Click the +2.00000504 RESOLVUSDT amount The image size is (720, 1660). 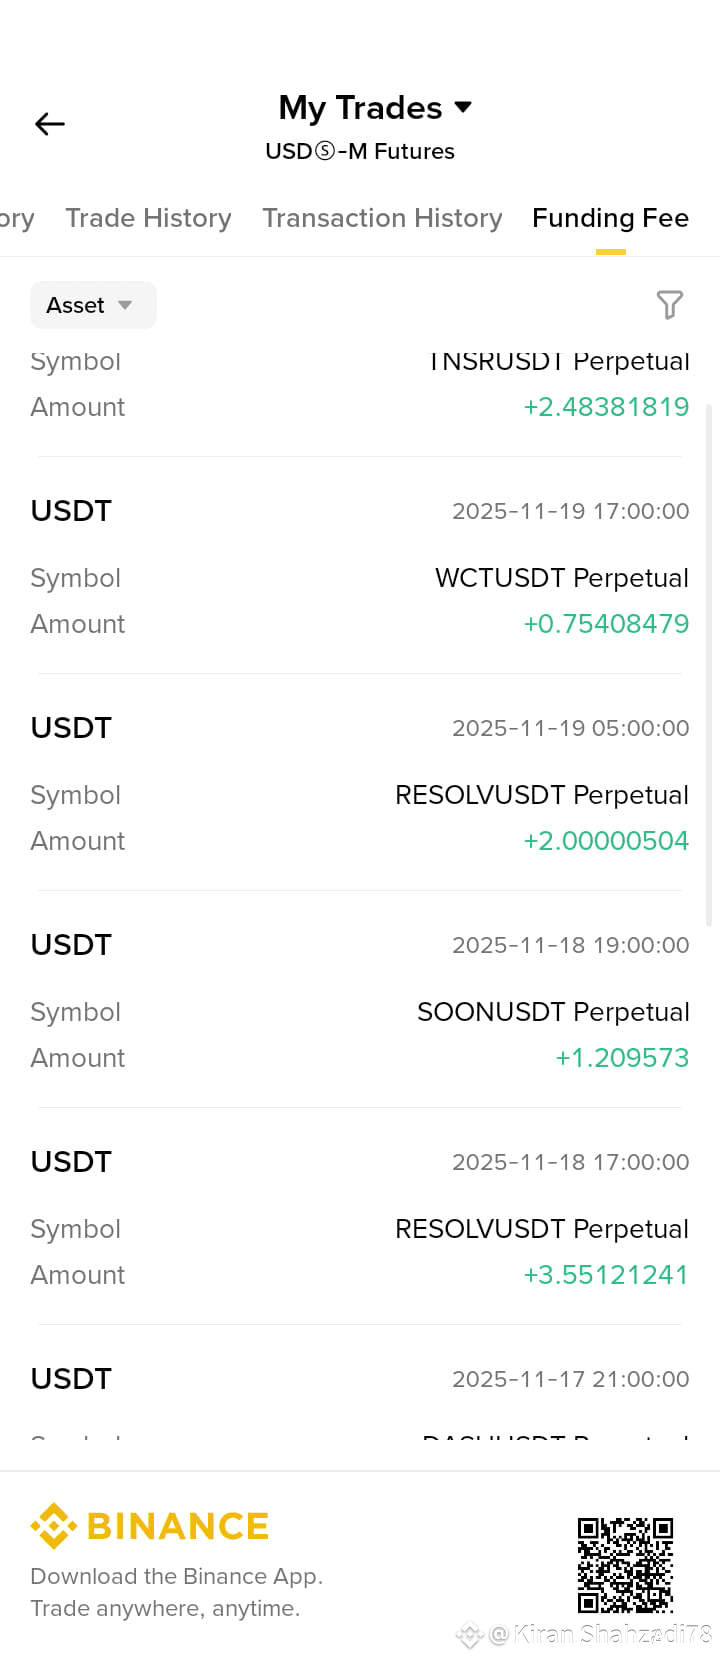coord(606,841)
